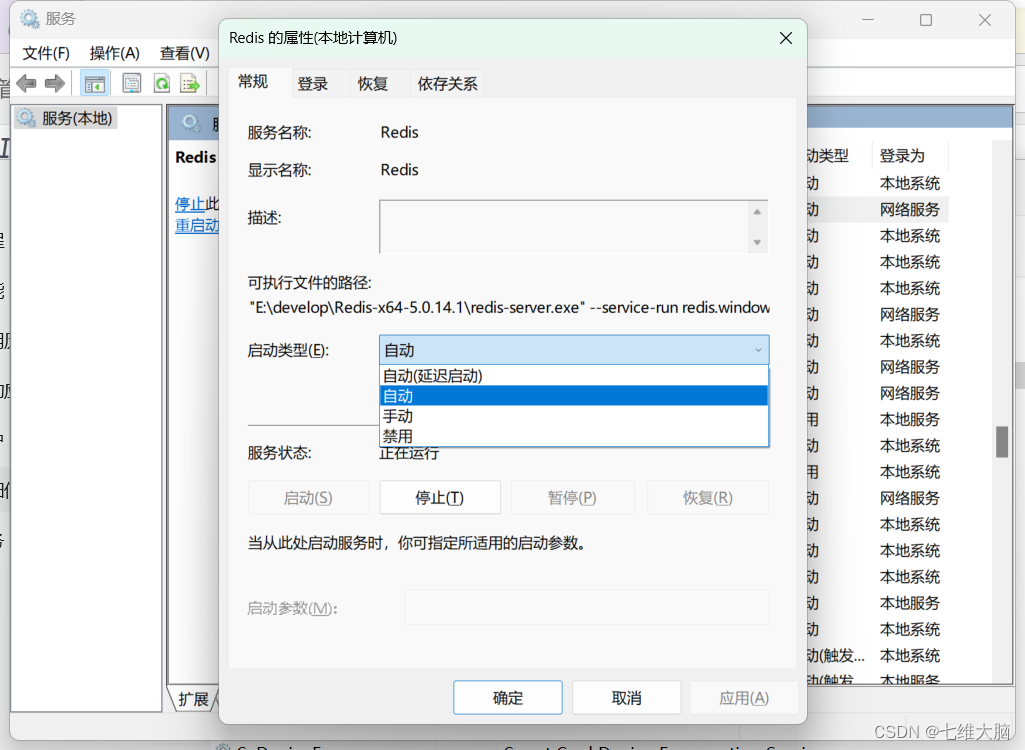Open the 扩展 tab at the bottom
The height and width of the screenshot is (750, 1025).
click(x=193, y=699)
